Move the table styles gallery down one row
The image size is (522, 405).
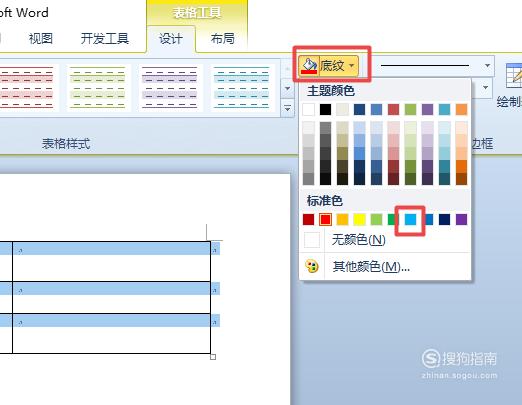(287, 89)
